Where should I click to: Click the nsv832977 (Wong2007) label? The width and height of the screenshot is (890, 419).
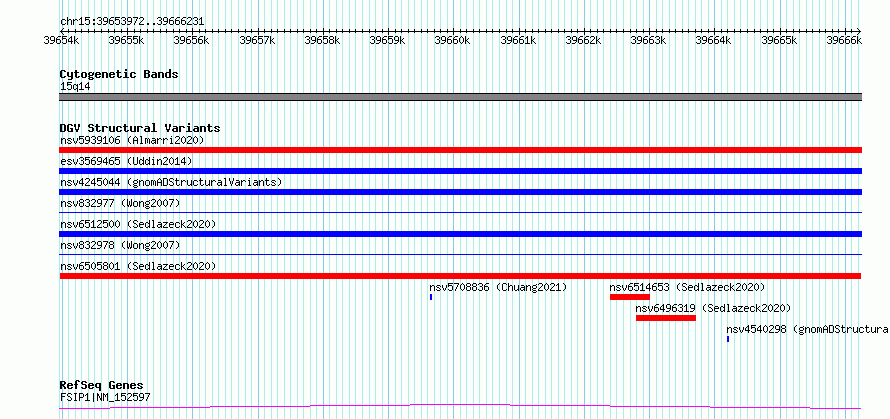(120, 203)
